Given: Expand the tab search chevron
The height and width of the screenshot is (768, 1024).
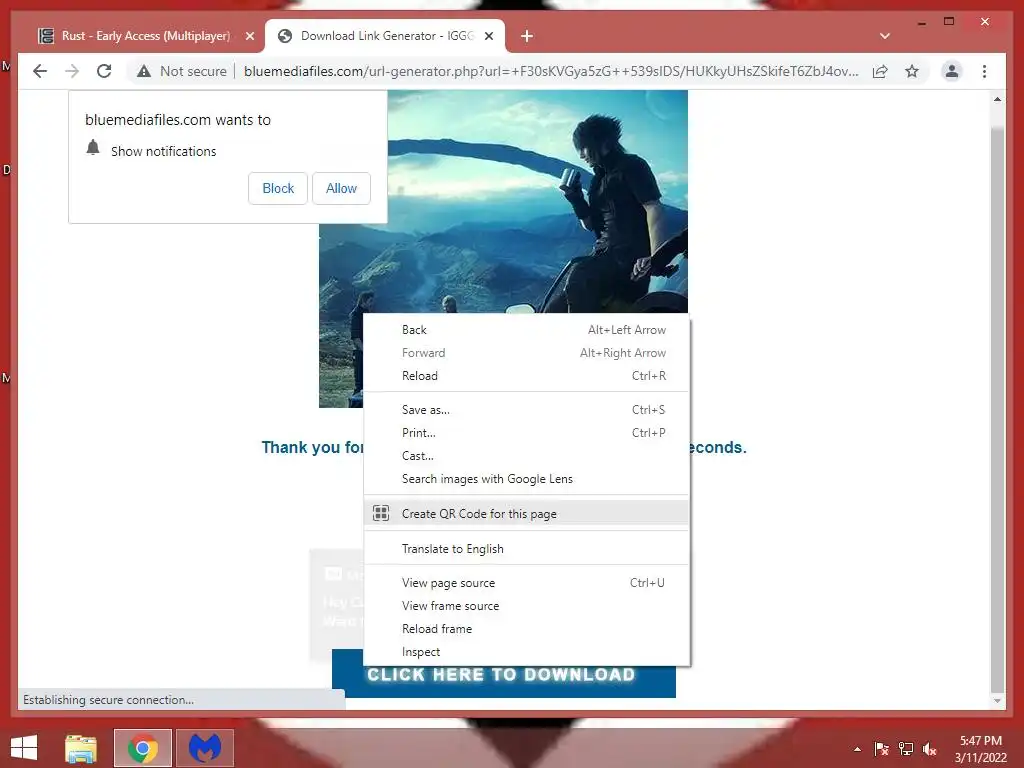Looking at the screenshot, I should [x=885, y=36].
